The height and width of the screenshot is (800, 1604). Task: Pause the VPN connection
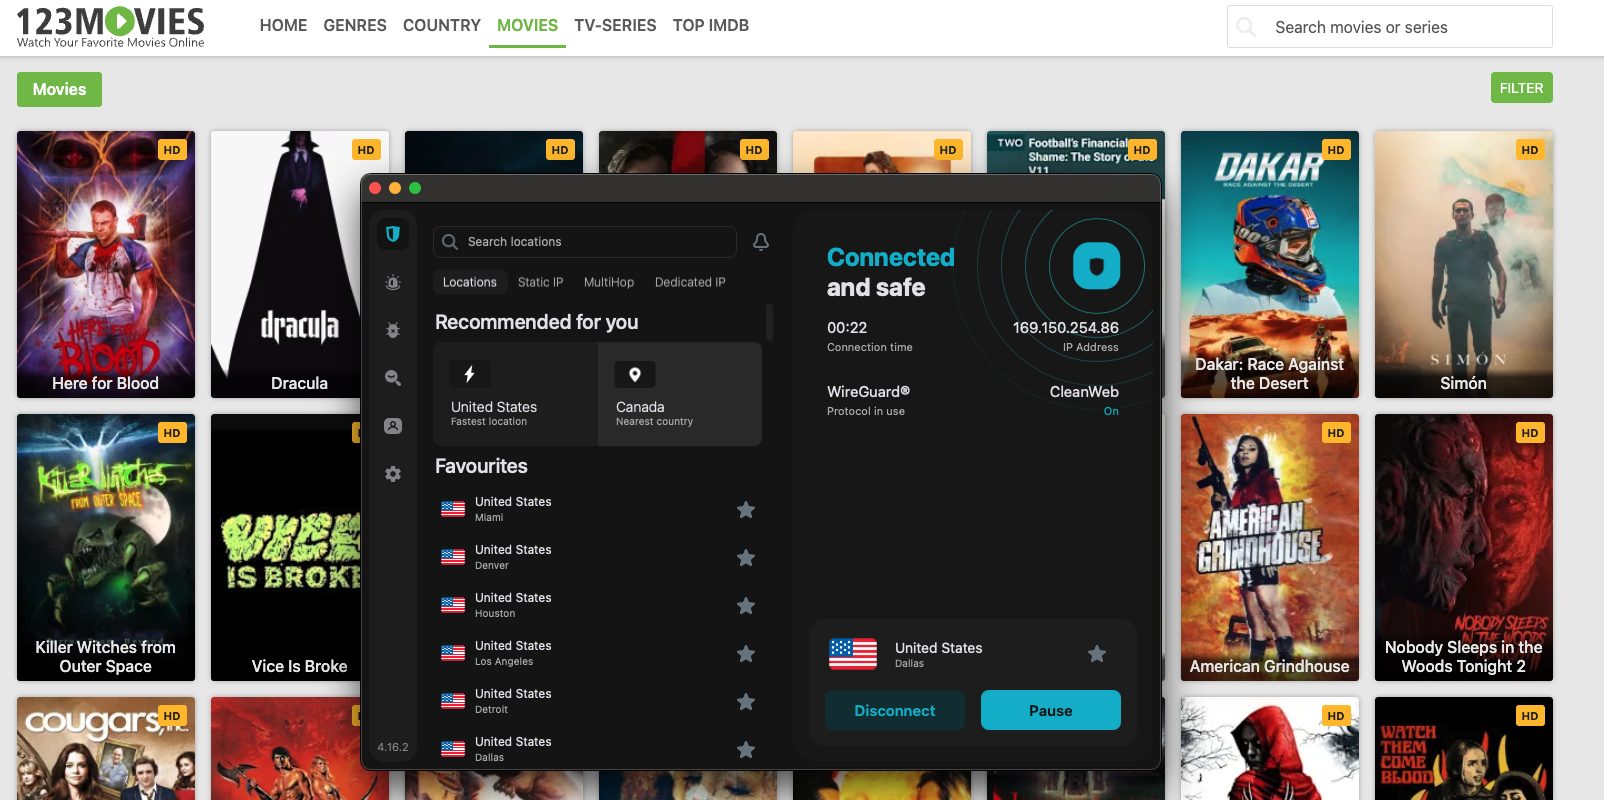(1050, 710)
